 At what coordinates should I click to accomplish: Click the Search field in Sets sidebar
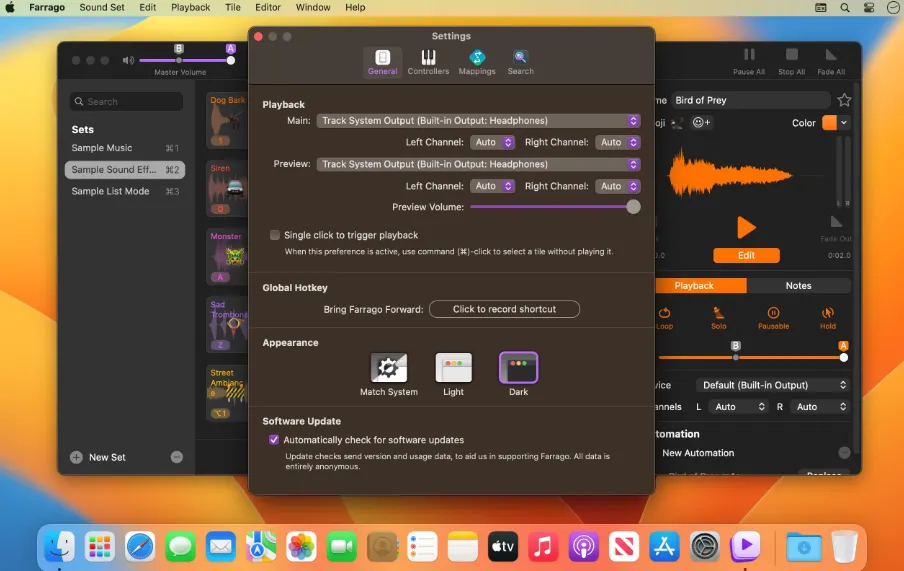point(127,102)
